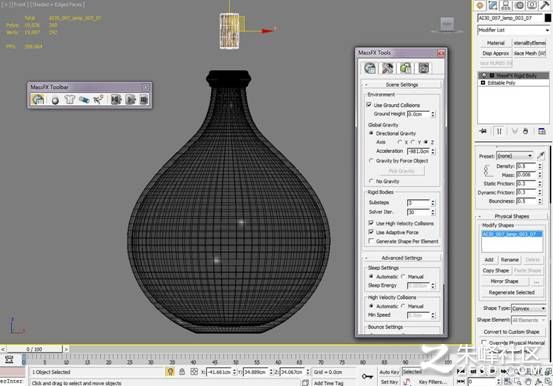Enable Generate Shape Per Element checkbox
Image resolution: width=553 pixels, height=386 pixels.
[x=371, y=241]
